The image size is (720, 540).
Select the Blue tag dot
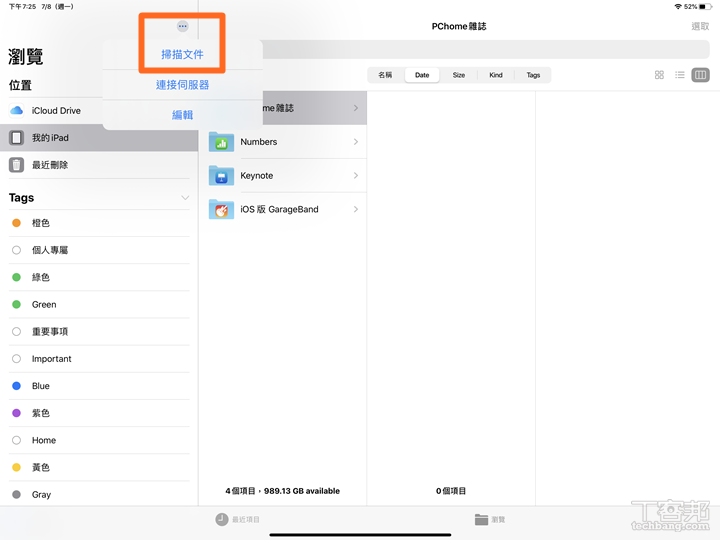17,386
